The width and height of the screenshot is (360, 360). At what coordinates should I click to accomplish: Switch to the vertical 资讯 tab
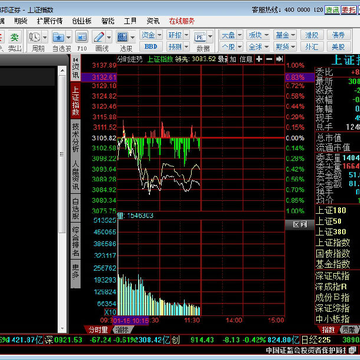pyautogui.click(x=76, y=71)
